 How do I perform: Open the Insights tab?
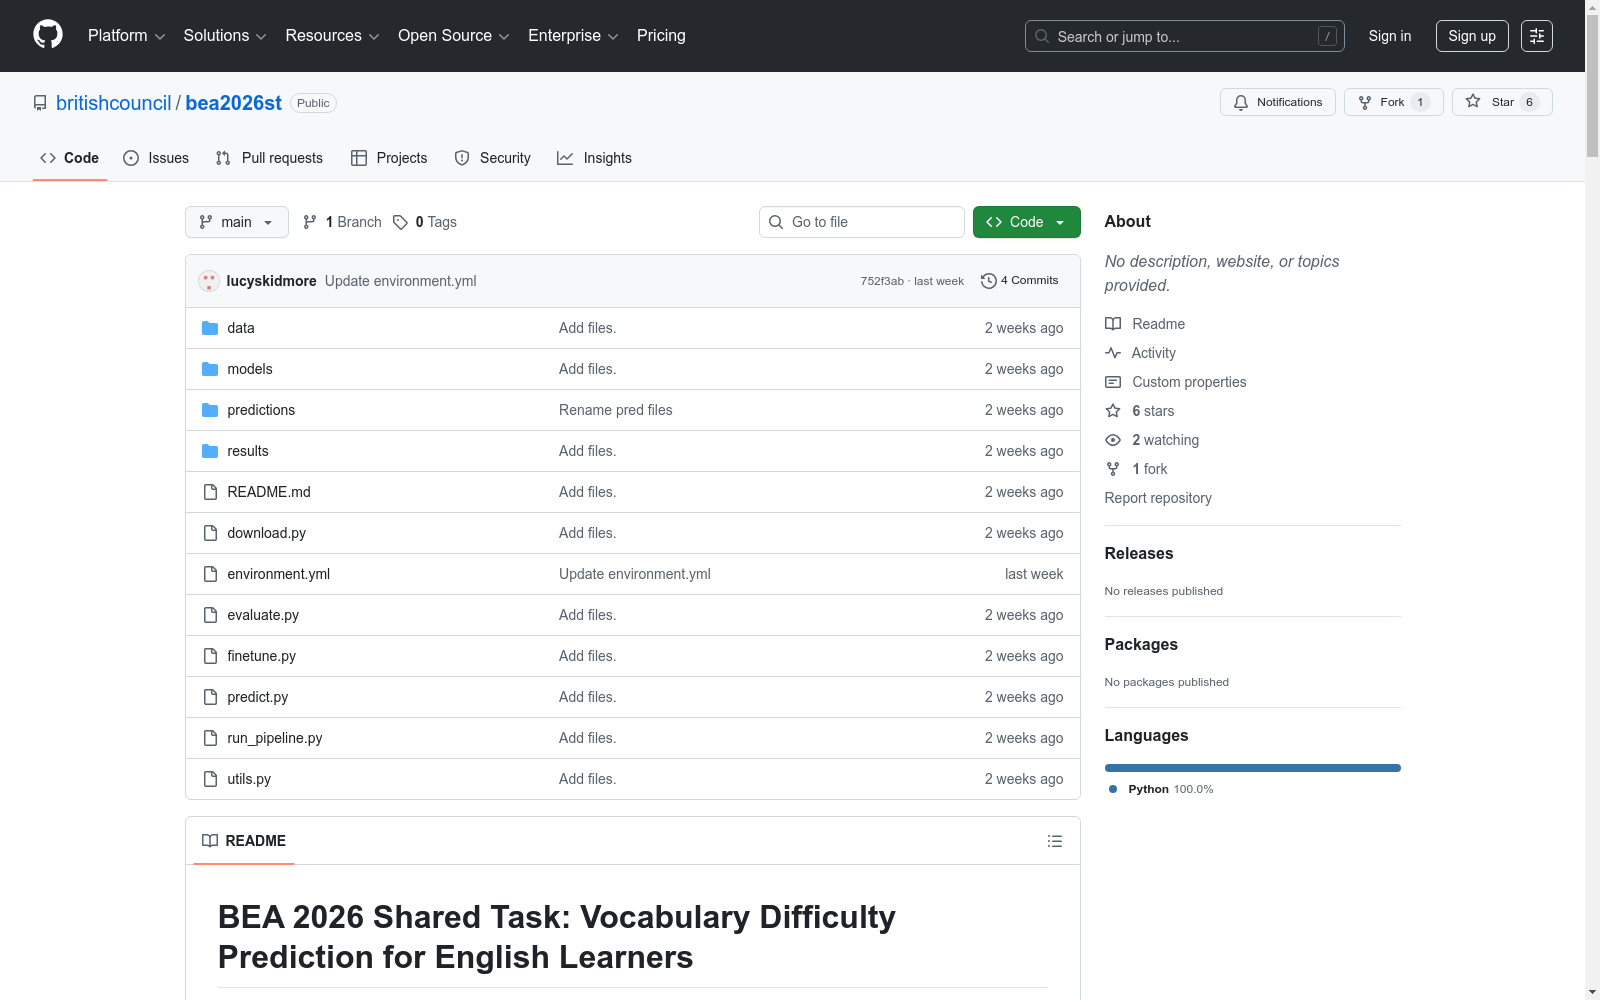(x=595, y=158)
